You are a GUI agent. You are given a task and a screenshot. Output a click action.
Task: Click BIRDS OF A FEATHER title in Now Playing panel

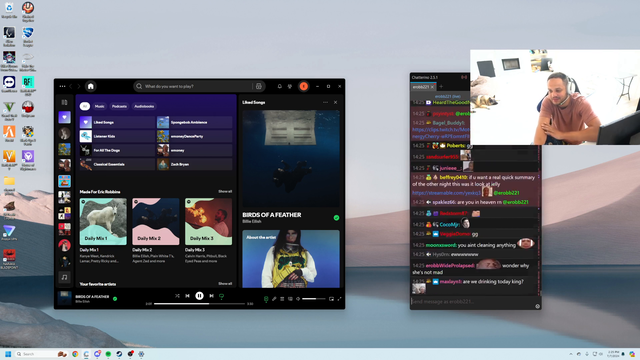coord(272,215)
